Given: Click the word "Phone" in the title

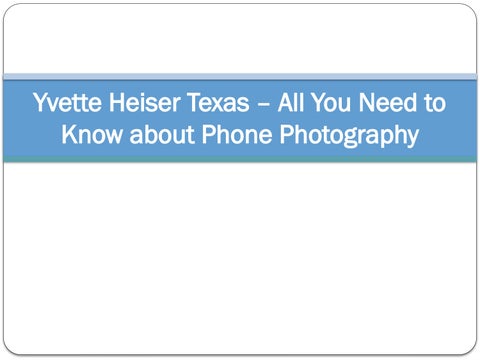Looking at the screenshot, I should point(237,134).
